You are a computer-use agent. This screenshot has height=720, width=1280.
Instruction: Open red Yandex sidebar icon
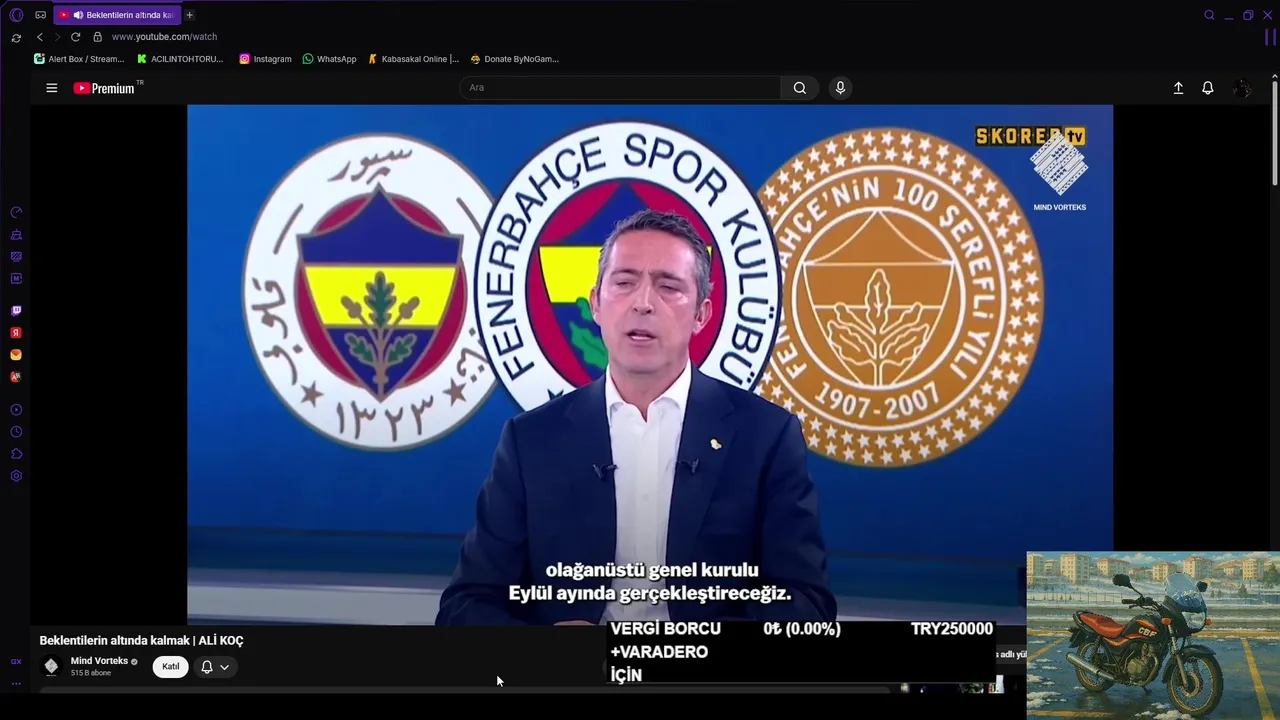tap(16, 333)
